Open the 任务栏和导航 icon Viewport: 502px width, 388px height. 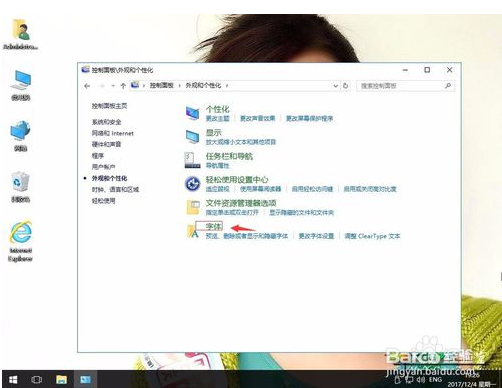tap(192, 160)
